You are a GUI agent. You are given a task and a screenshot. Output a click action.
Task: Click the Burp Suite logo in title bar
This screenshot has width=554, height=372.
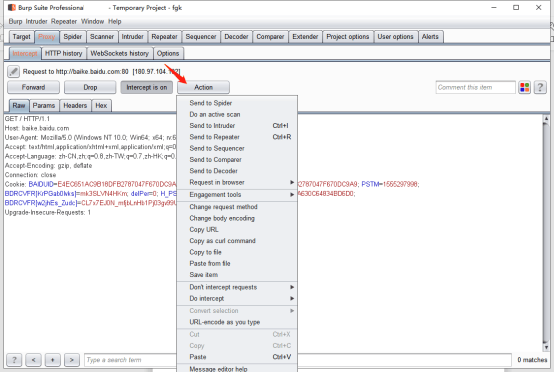pos(12,7)
